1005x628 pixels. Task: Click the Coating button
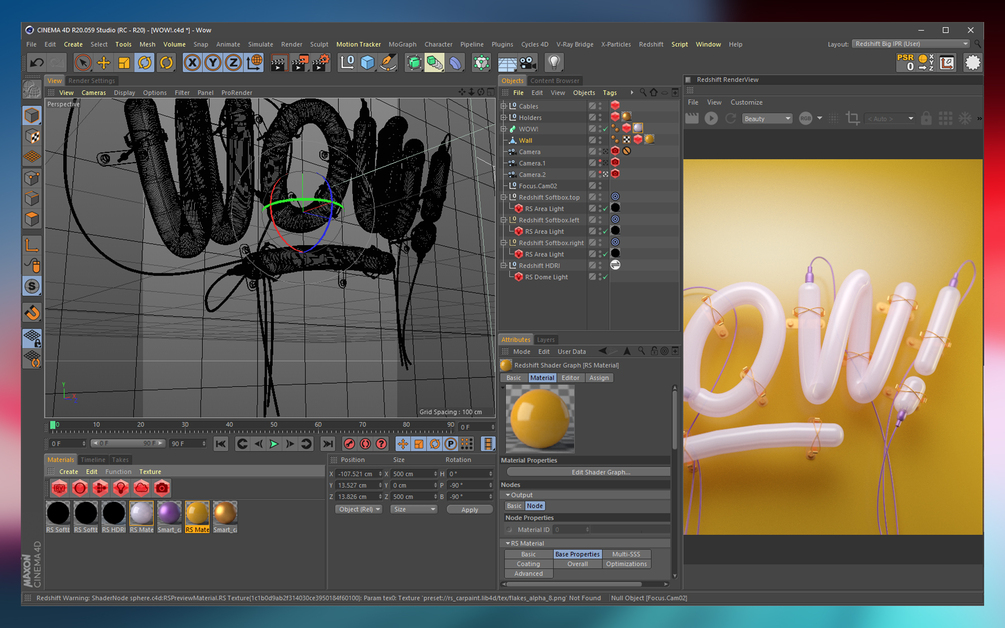[x=528, y=564]
